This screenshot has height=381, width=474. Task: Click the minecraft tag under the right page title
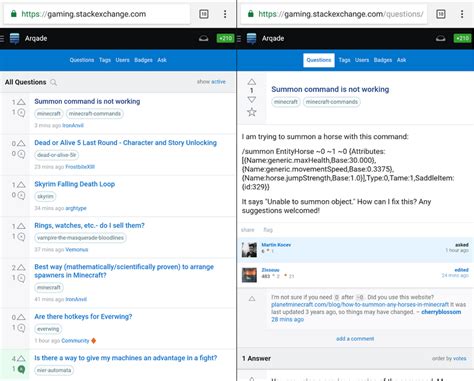click(286, 102)
